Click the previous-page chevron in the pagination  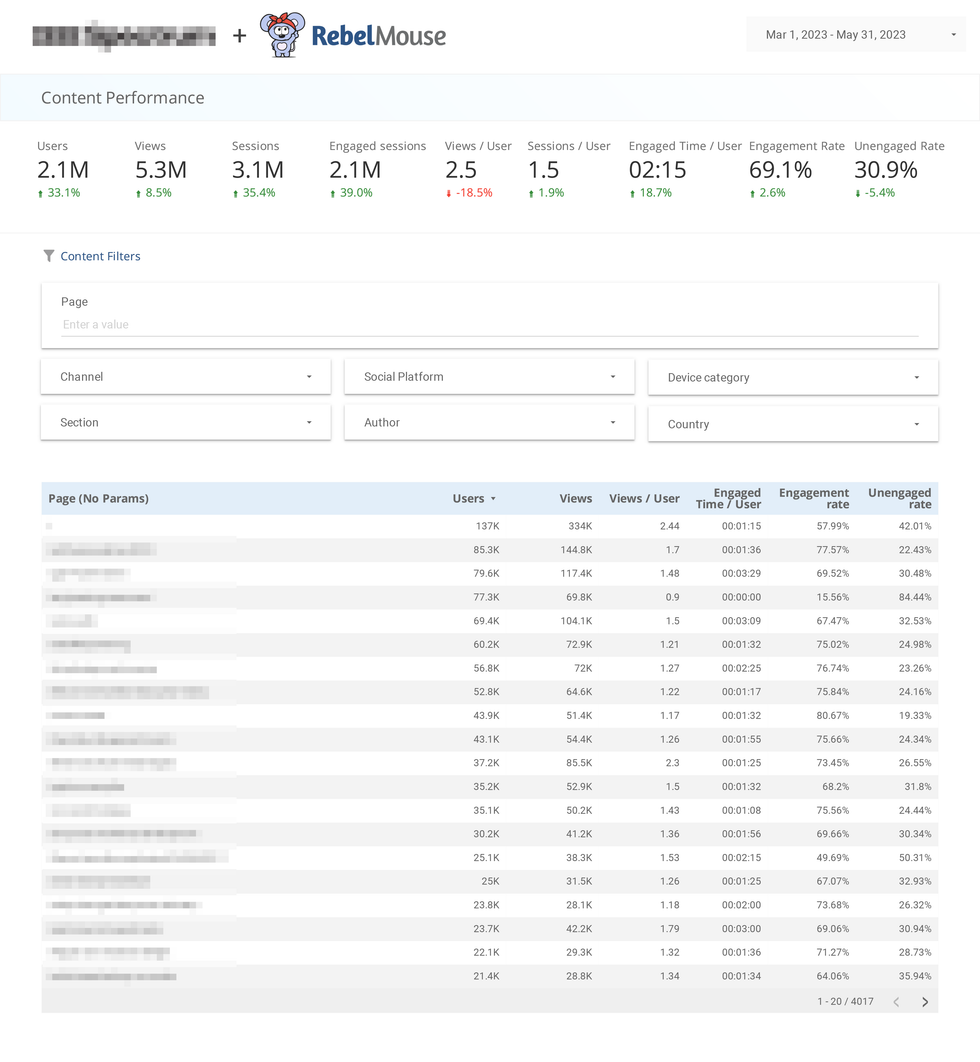(x=898, y=1001)
